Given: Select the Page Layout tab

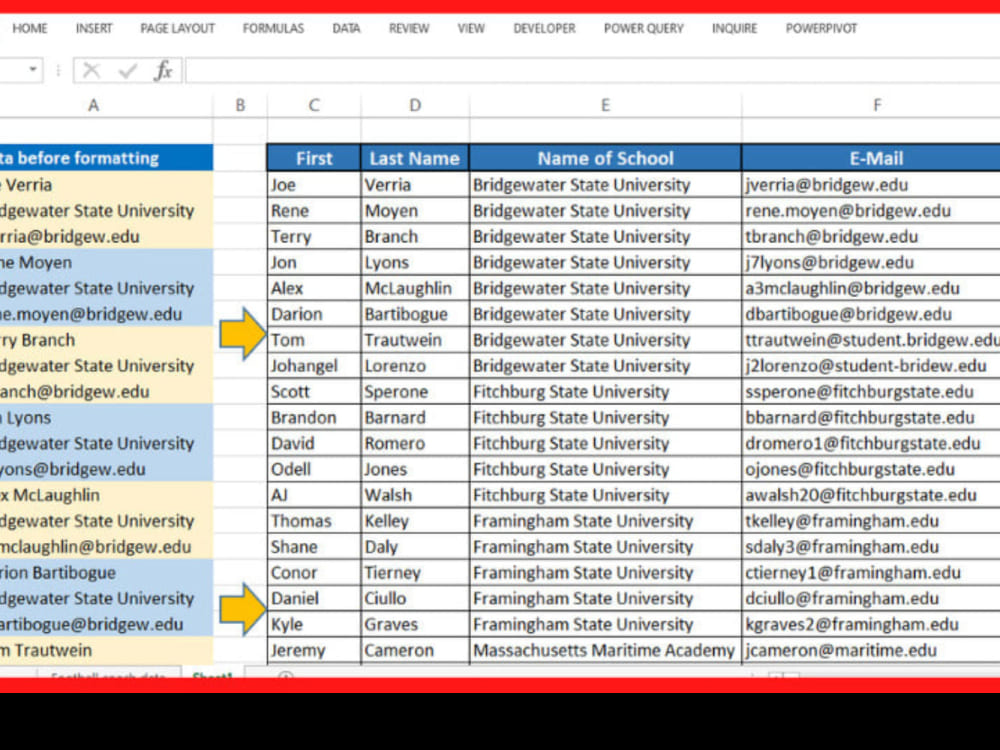Looking at the screenshot, I should 177,28.
